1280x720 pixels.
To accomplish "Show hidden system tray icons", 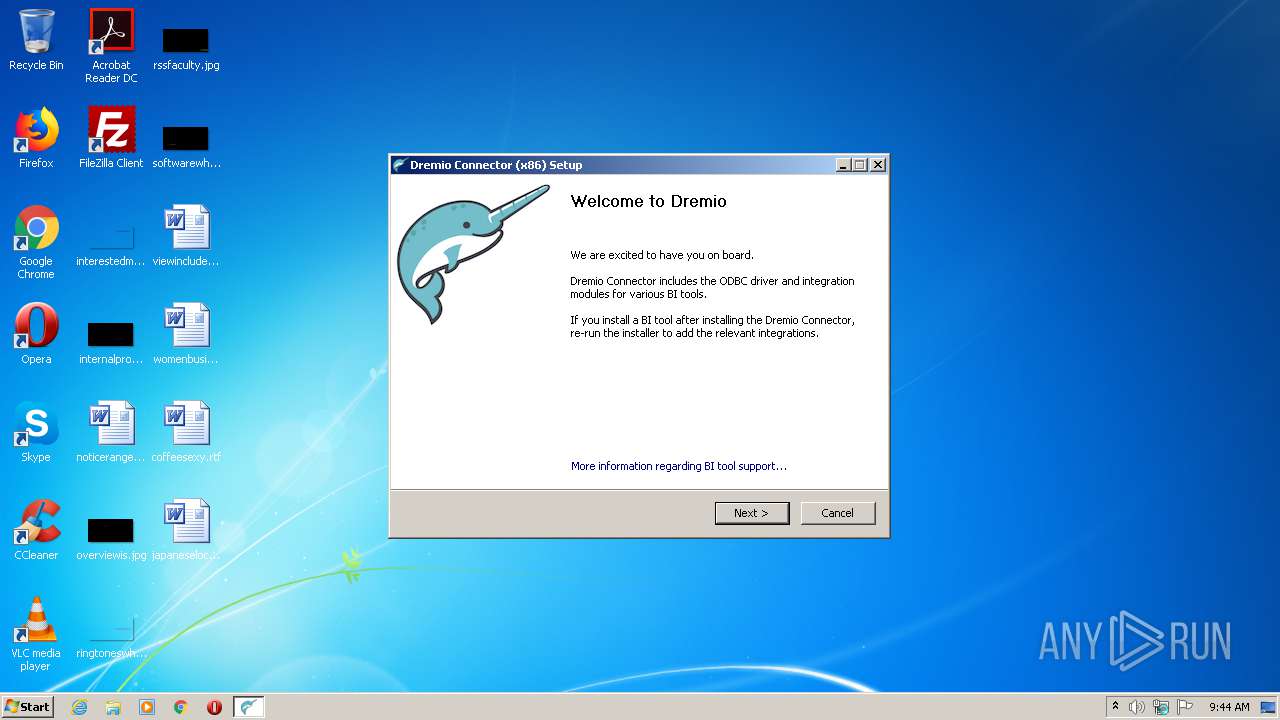I will tap(1116, 707).
